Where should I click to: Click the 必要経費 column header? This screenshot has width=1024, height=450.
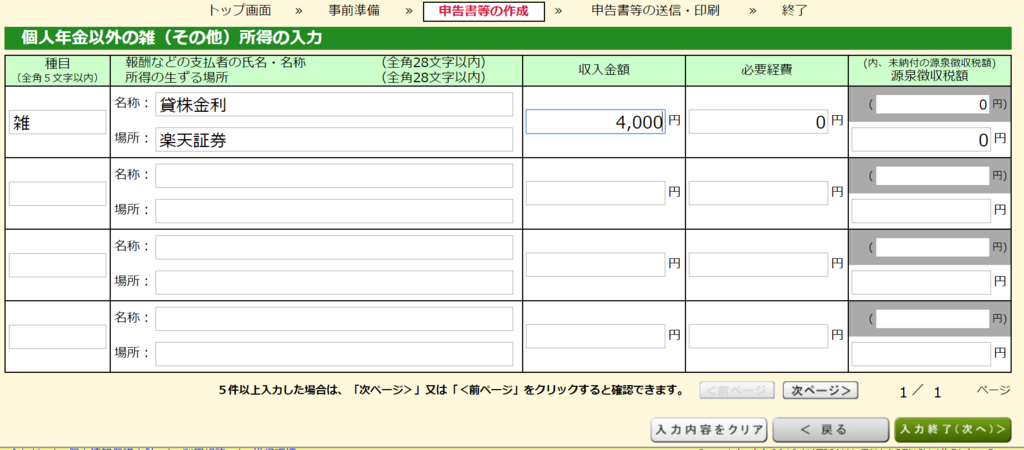point(766,71)
